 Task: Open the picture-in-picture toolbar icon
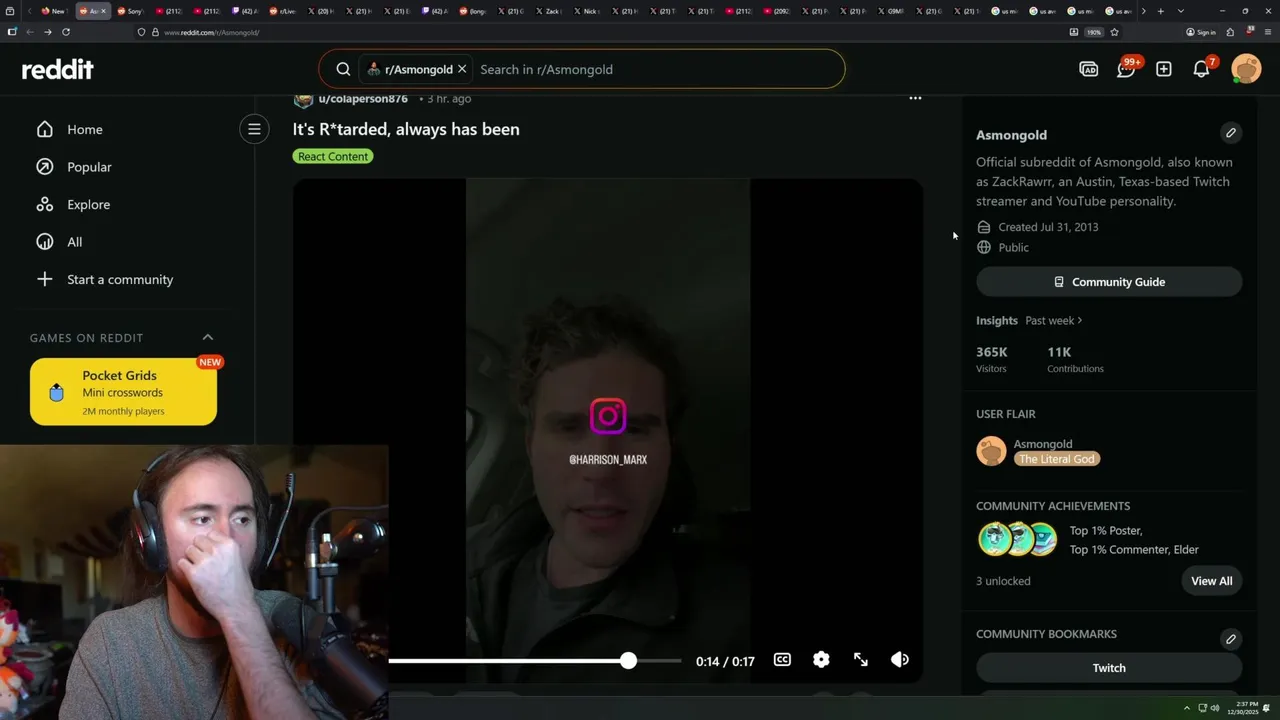pyautogui.click(x=1074, y=32)
